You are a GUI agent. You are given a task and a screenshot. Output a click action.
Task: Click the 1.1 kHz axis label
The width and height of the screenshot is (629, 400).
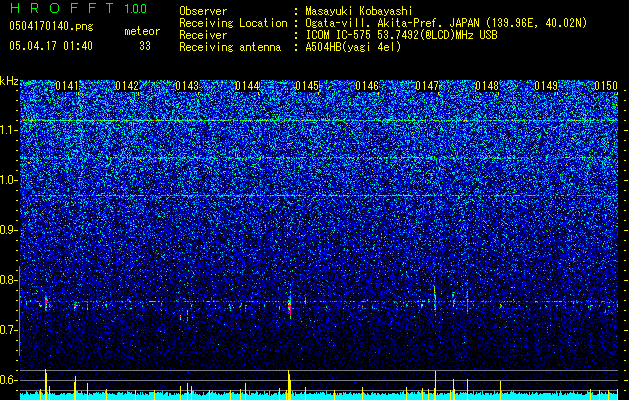click(9, 130)
